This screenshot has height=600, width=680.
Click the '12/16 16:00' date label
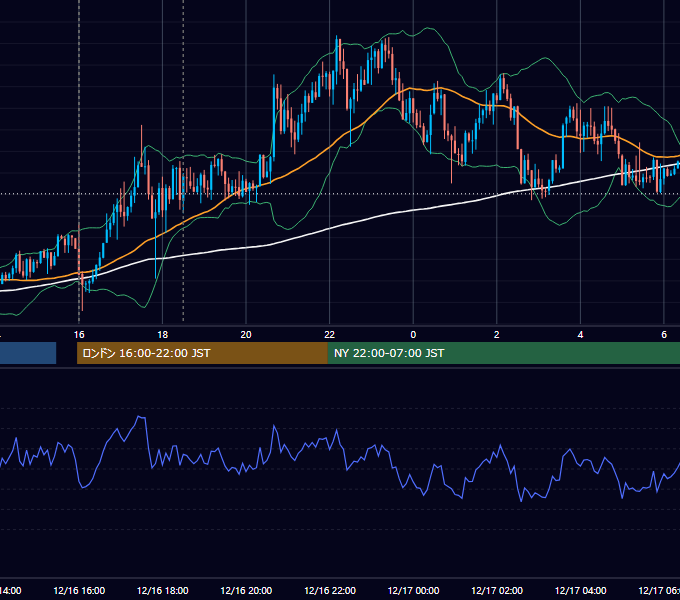pos(79,590)
